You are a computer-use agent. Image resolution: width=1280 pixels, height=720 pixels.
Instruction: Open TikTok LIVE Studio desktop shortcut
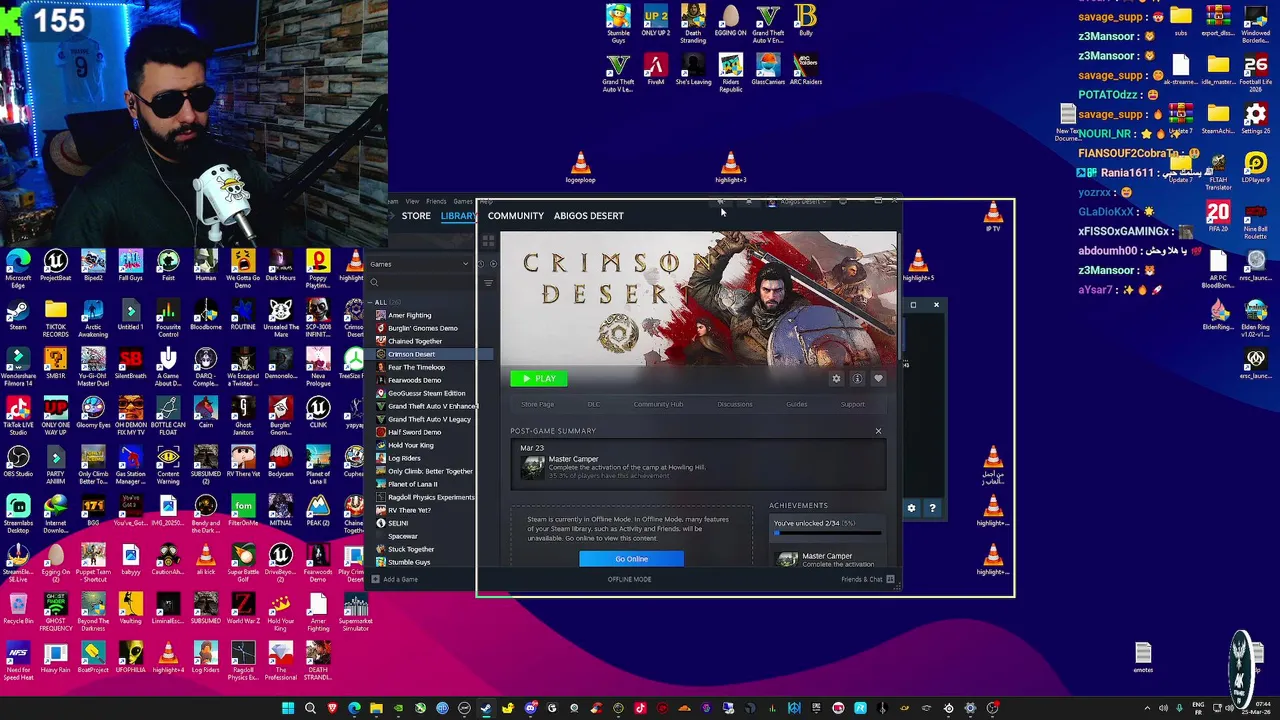coord(18,415)
